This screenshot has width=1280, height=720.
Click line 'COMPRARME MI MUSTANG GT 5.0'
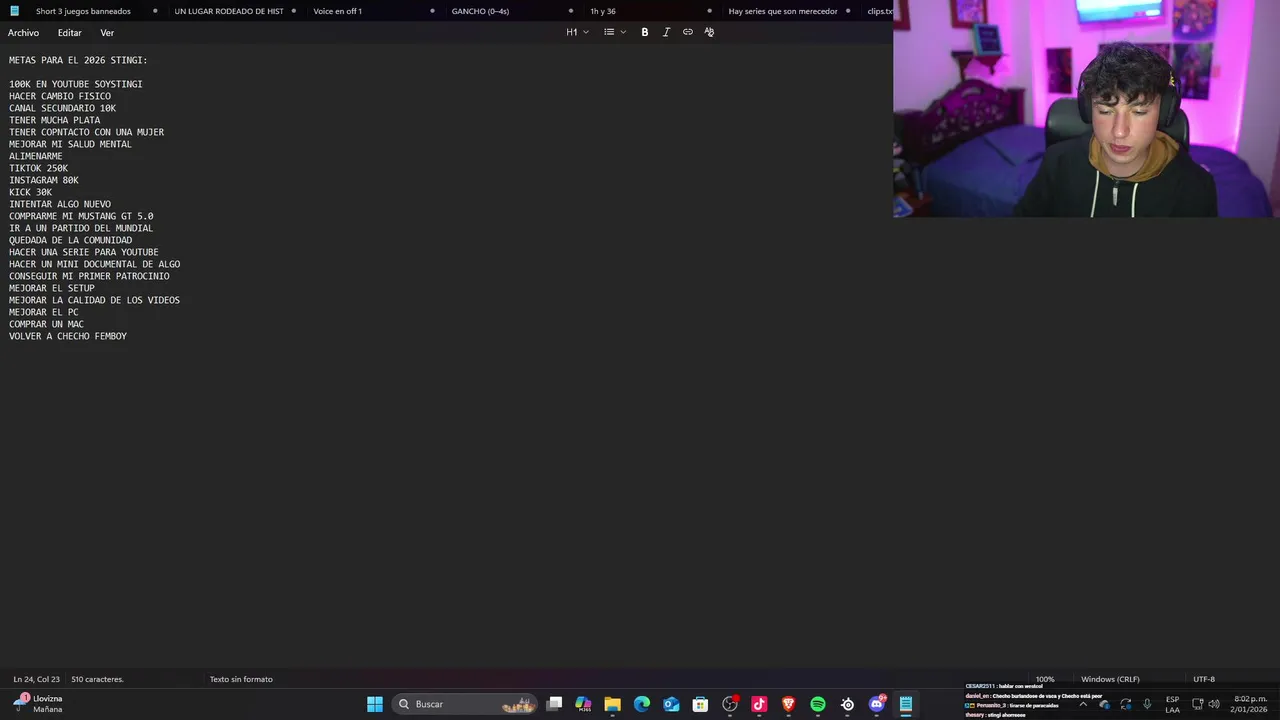tap(81, 216)
